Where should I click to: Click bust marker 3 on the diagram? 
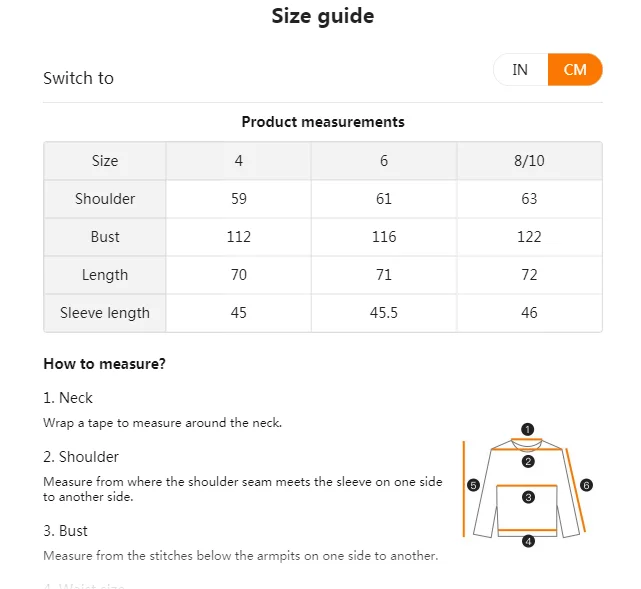pos(528,496)
